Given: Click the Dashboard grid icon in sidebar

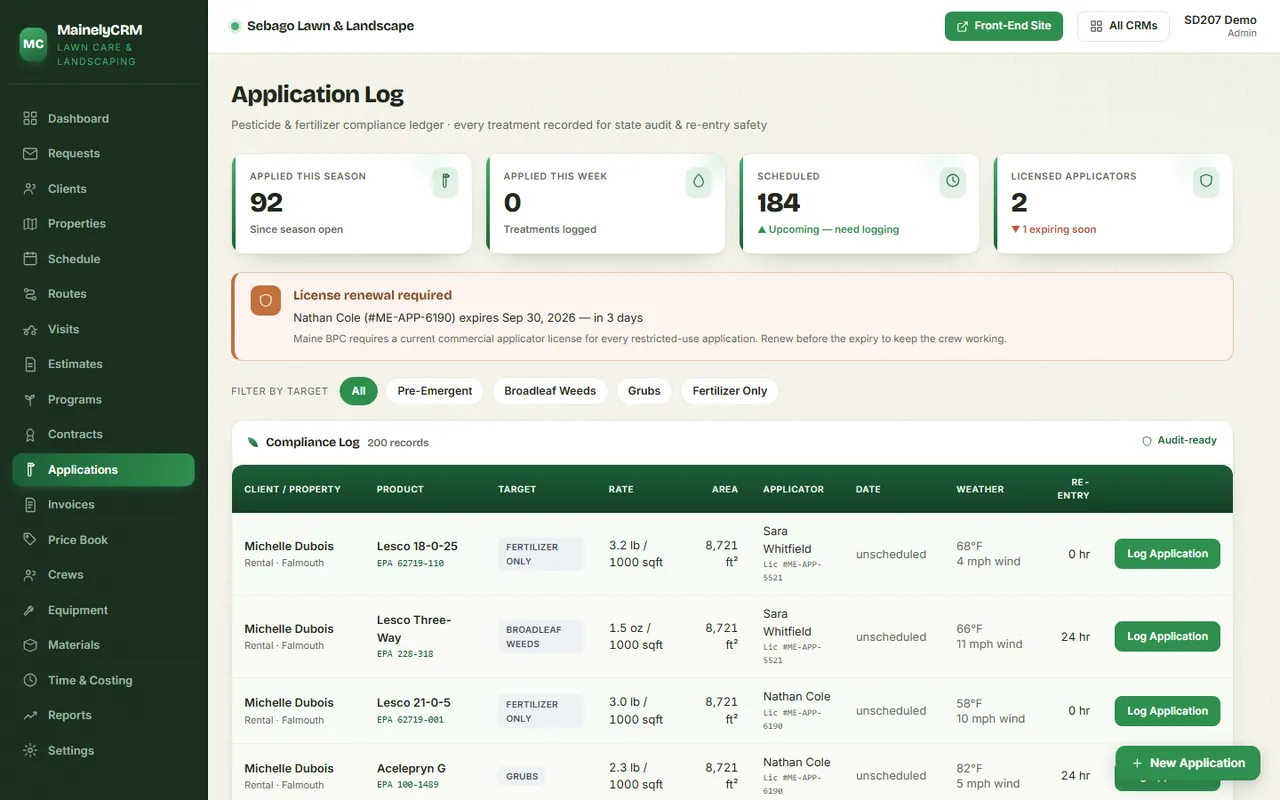Looking at the screenshot, I should (30, 118).
